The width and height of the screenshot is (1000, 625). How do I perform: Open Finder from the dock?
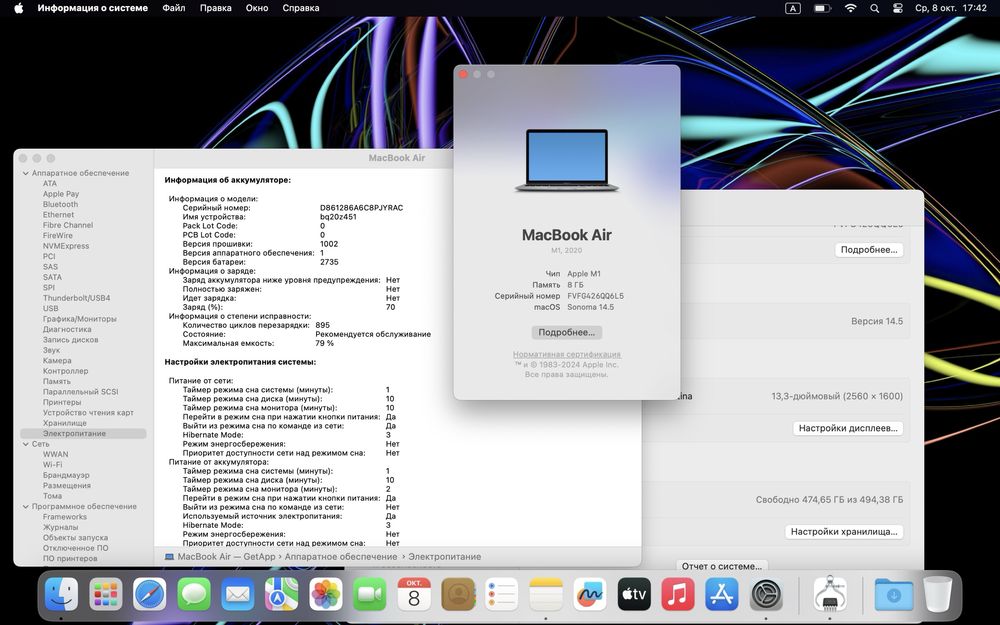pos(62,595)
